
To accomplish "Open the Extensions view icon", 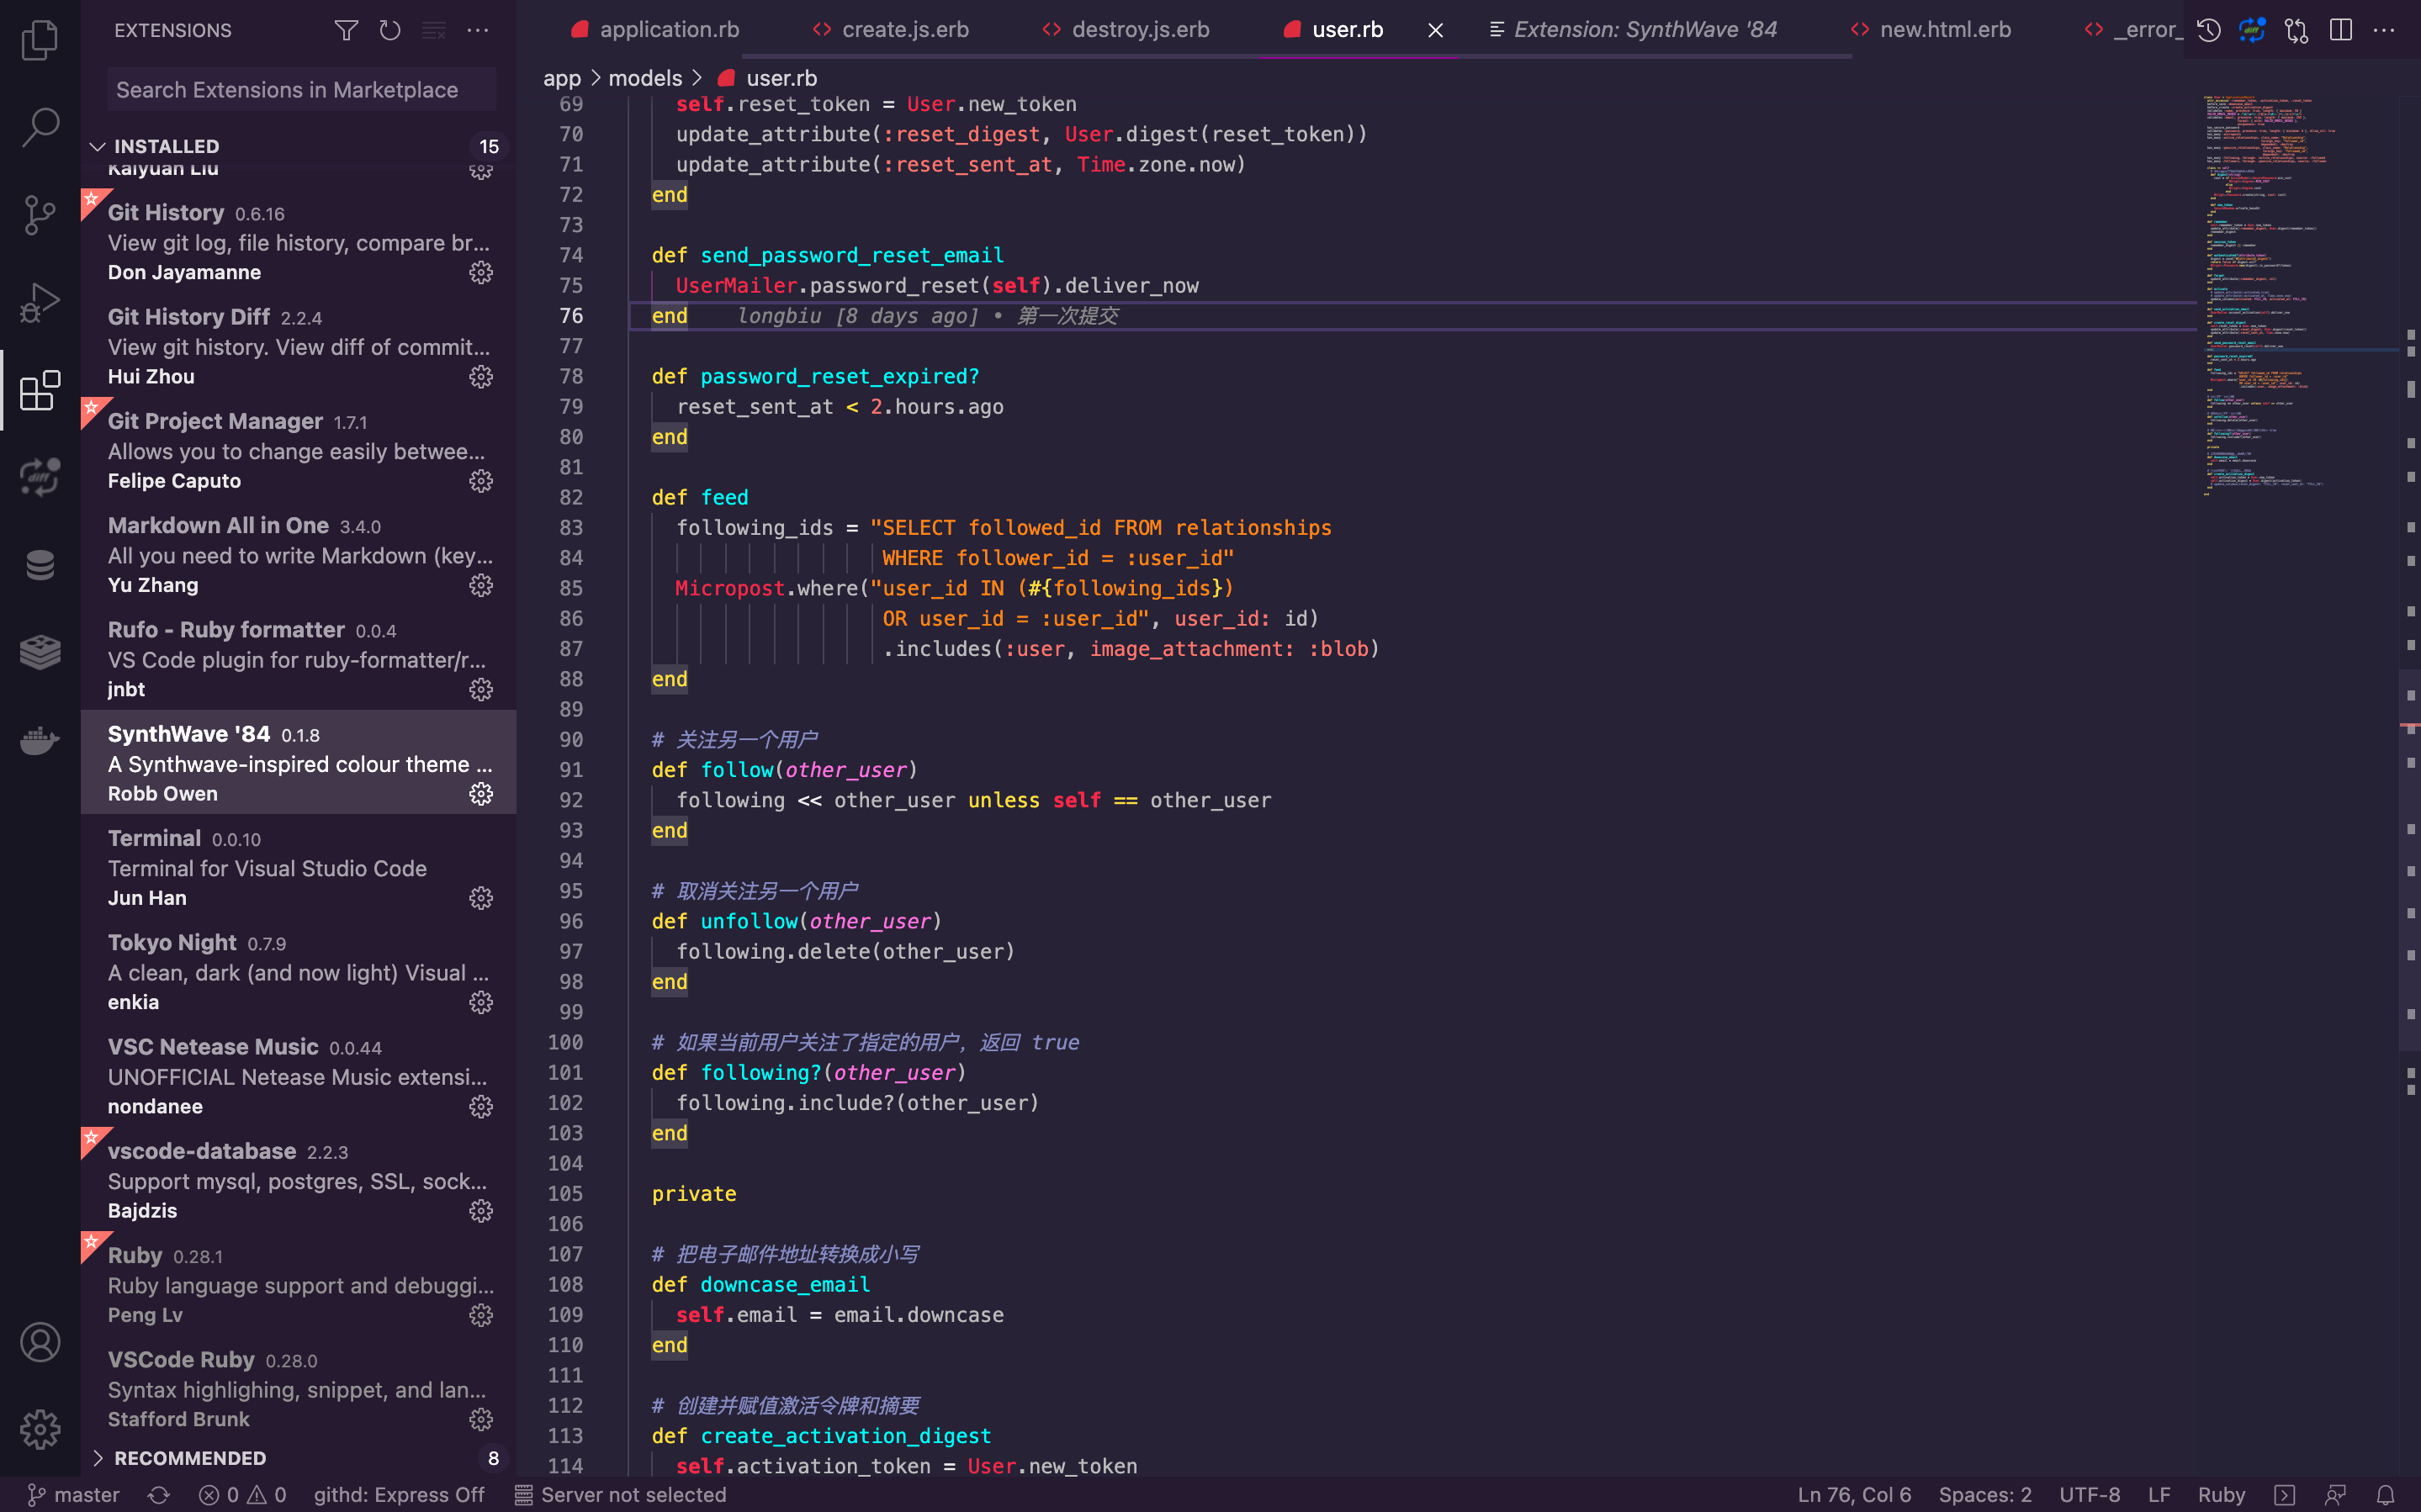I will point(40,390).
